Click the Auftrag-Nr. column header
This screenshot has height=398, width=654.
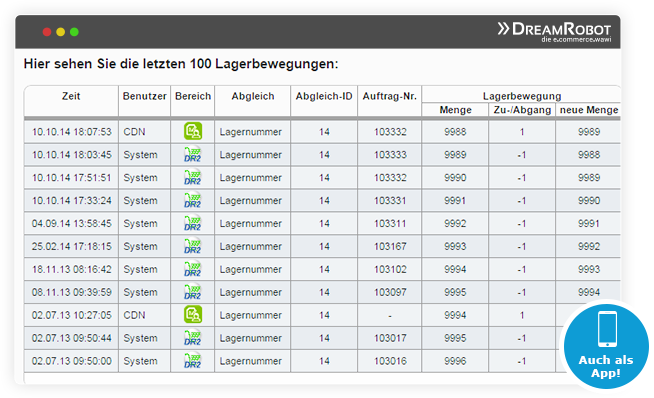pyautogui.click(x=390, y=96)
